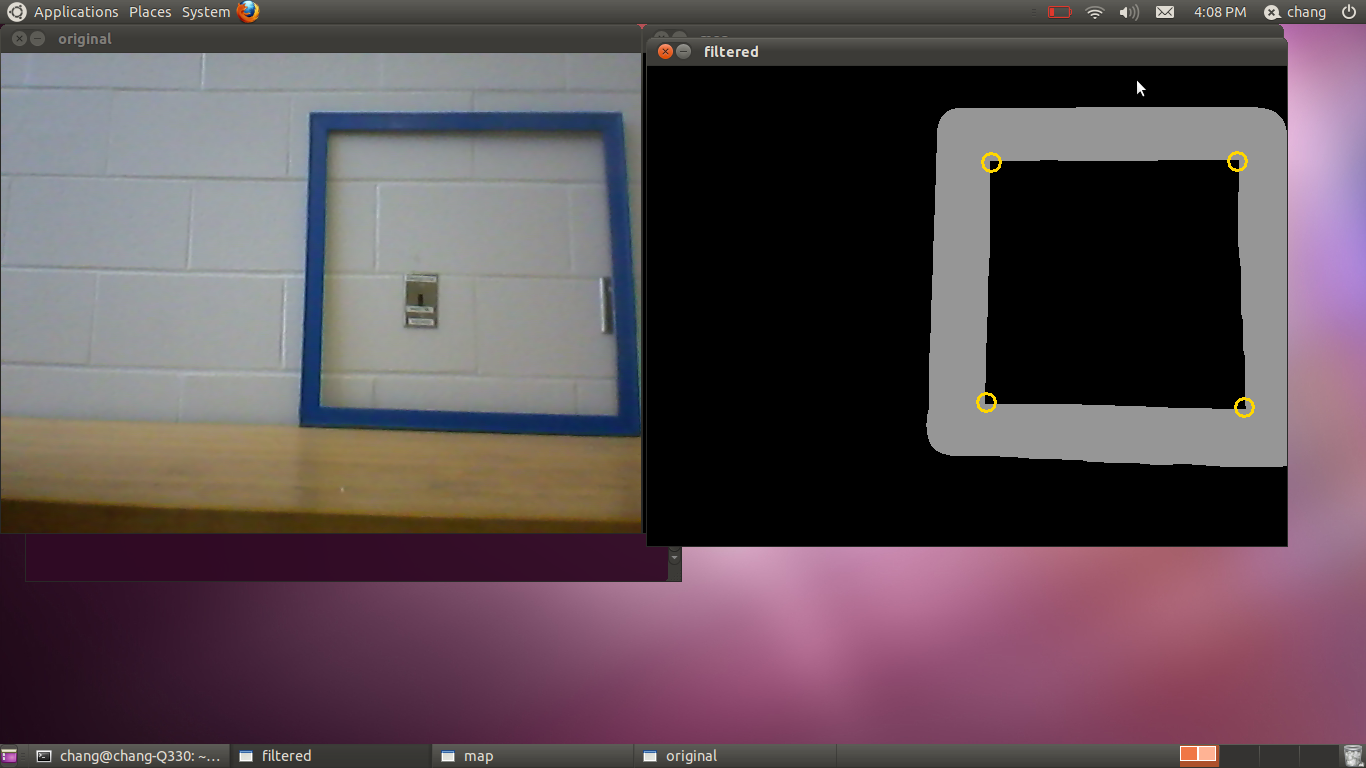Expand the chang user menu
The image size is (1366, 768).
1296,12
